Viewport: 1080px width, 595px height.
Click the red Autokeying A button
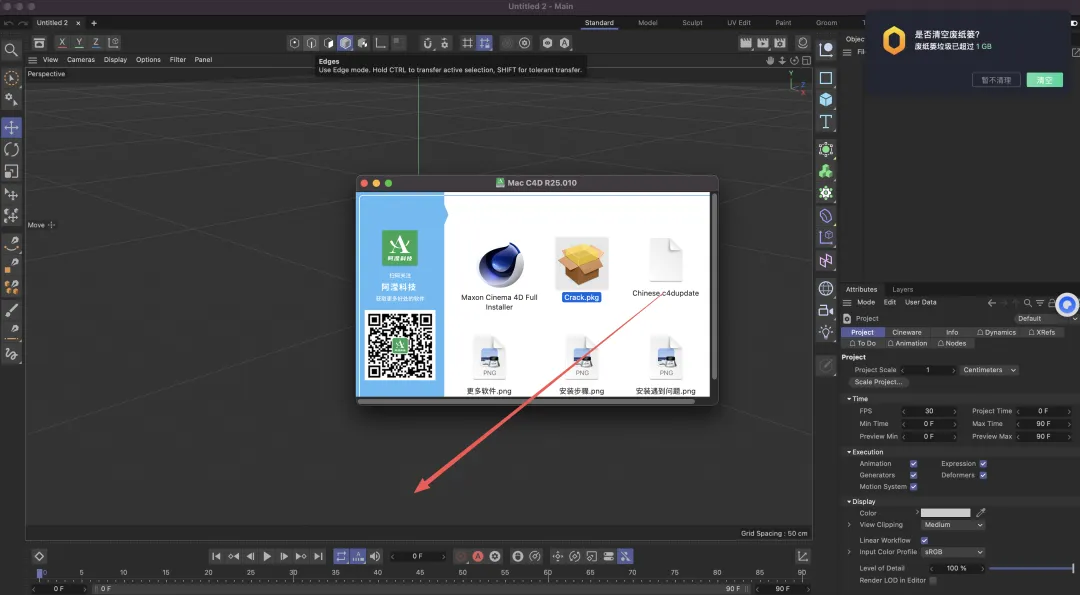[x=478, y=556]
